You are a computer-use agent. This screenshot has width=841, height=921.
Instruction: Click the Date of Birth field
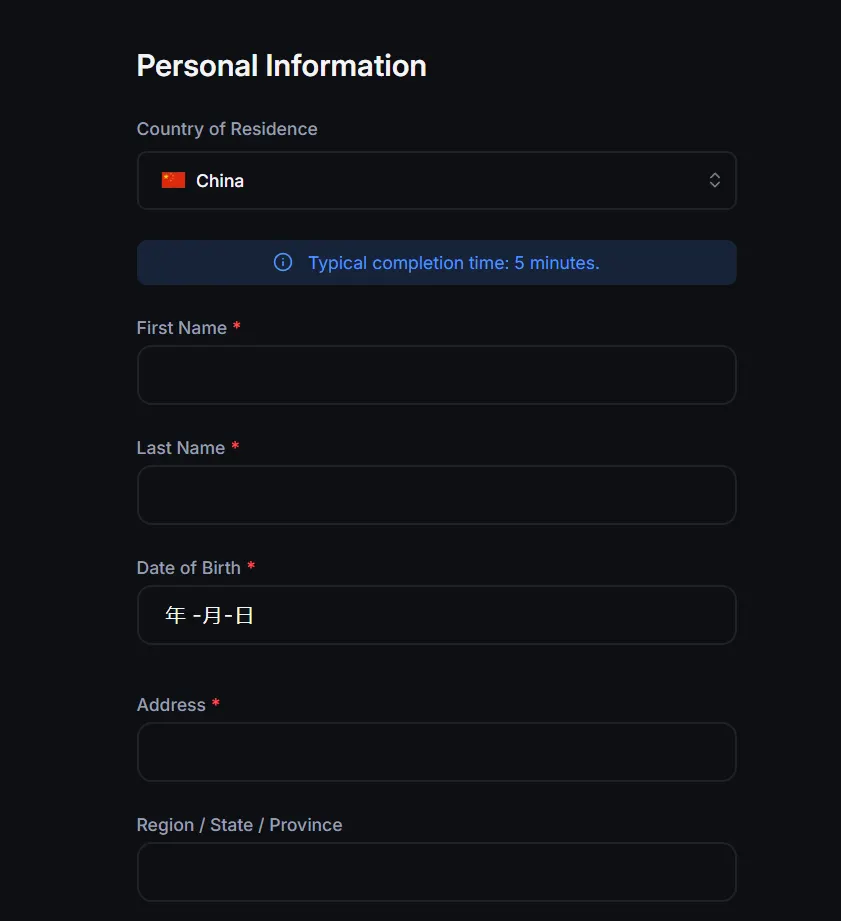[436, 615]
